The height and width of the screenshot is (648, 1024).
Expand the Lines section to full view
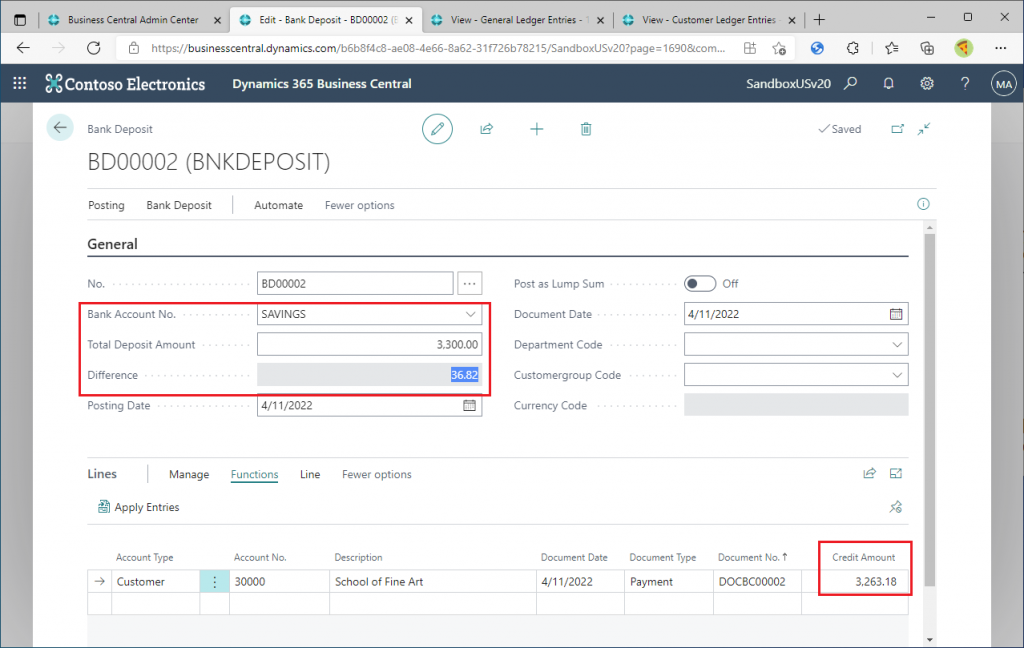[896, 474]
